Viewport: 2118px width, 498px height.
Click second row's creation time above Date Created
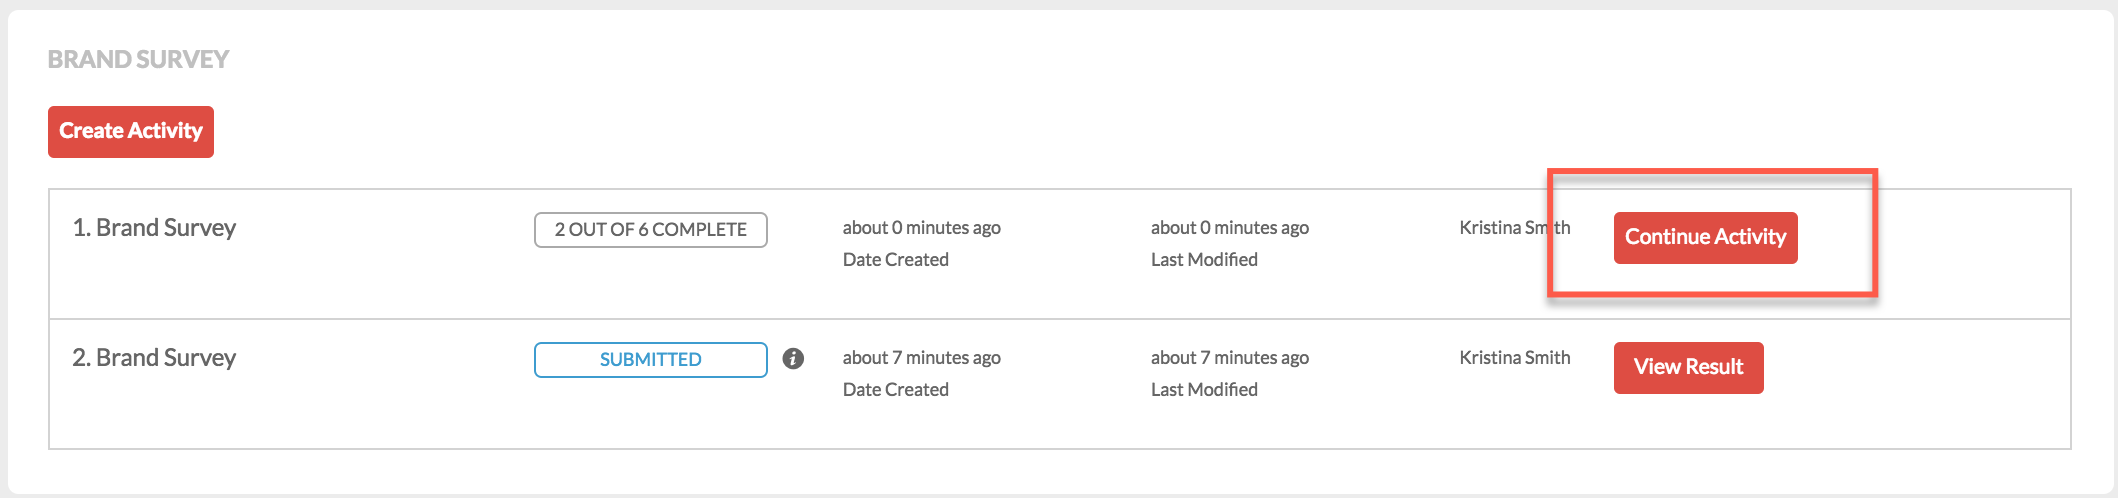click(x=921, y=358)
